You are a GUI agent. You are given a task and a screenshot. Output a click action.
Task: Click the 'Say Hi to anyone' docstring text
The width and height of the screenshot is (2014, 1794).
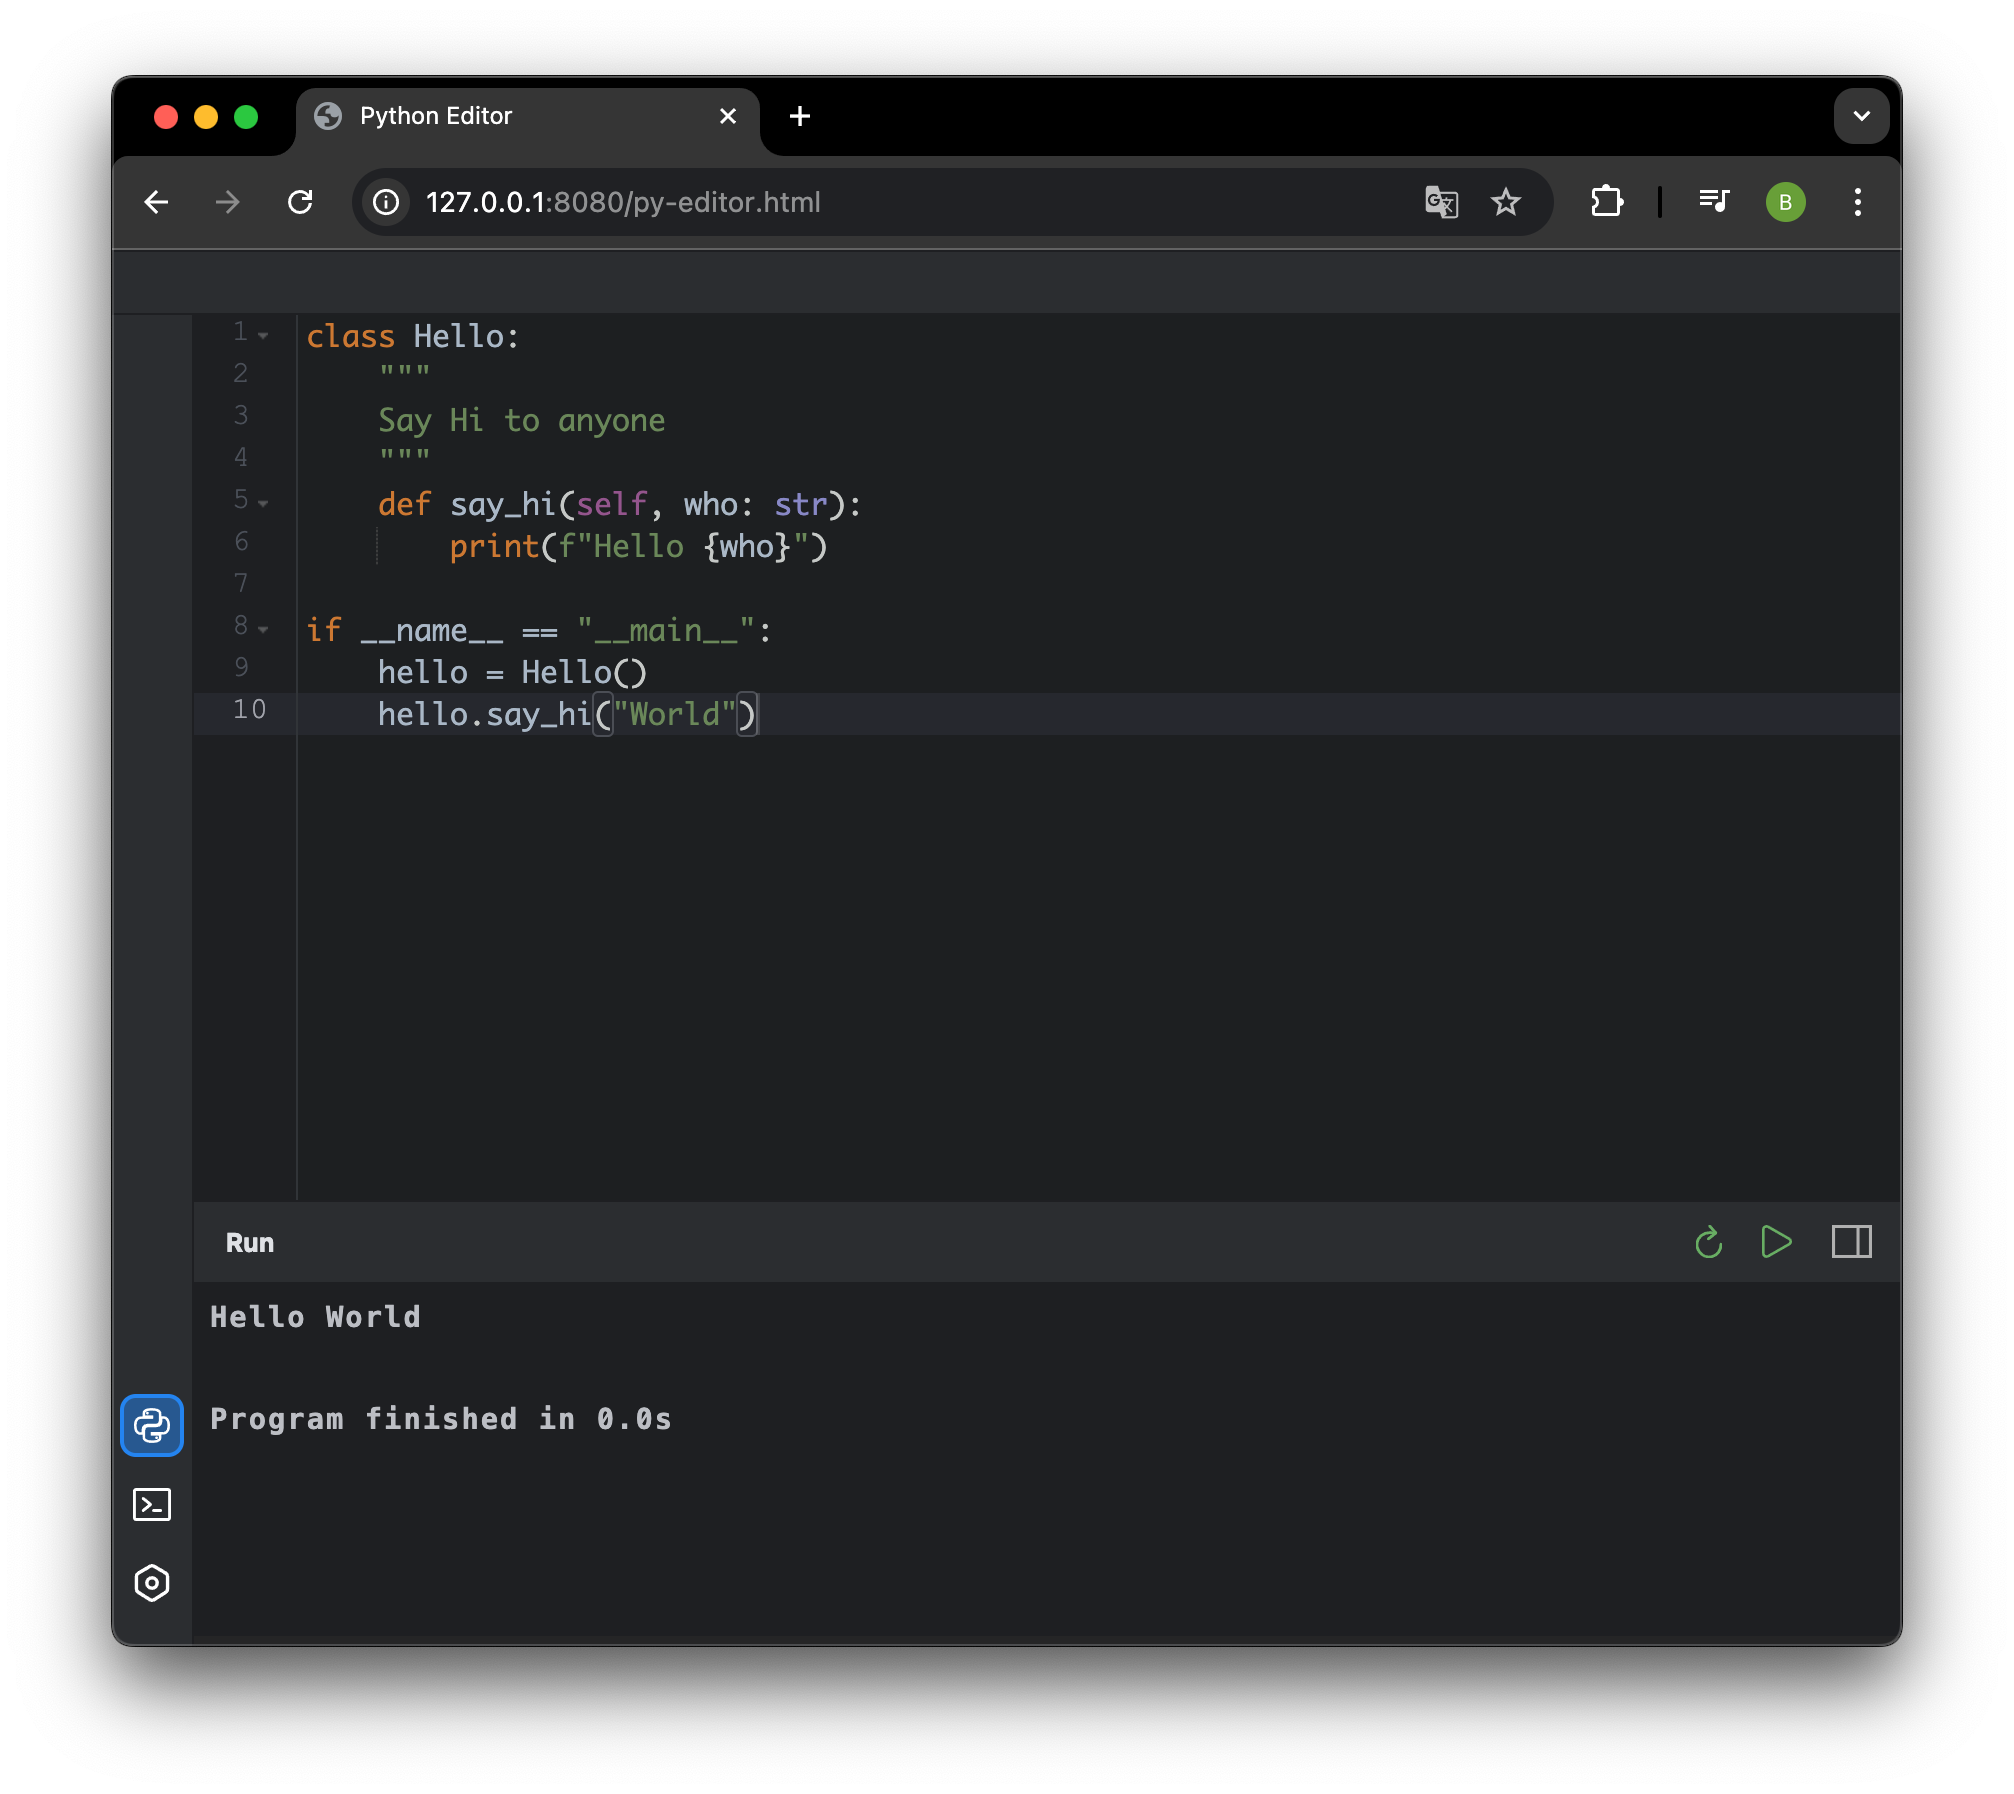[x=521, y=420]
